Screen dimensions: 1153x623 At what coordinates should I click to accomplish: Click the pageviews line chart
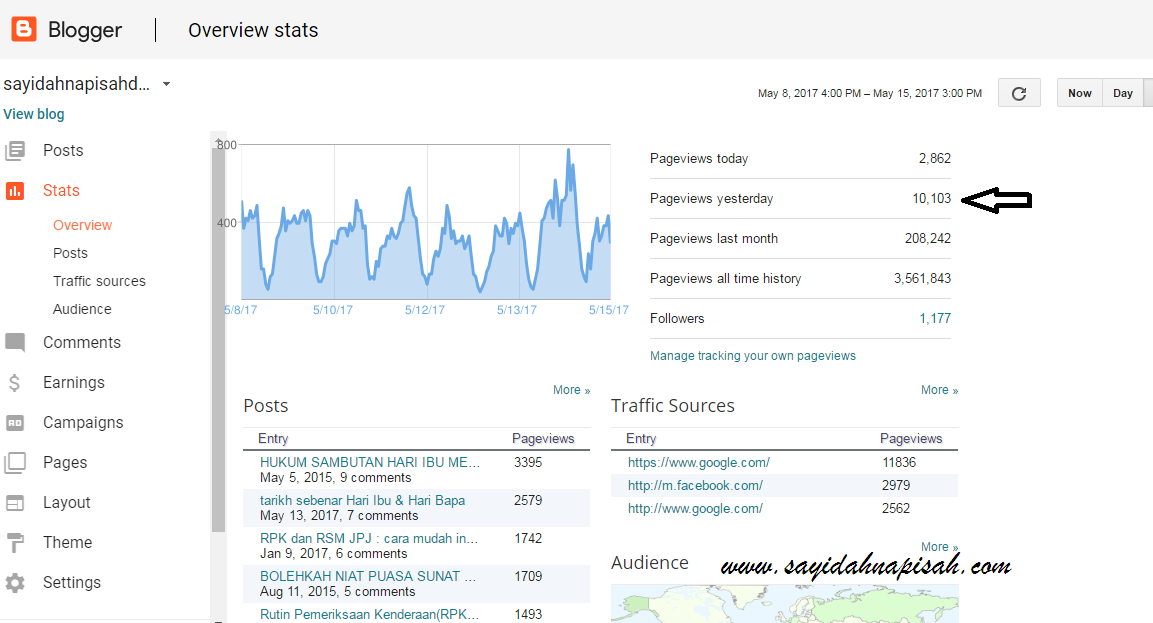click(x=426, y=222)
